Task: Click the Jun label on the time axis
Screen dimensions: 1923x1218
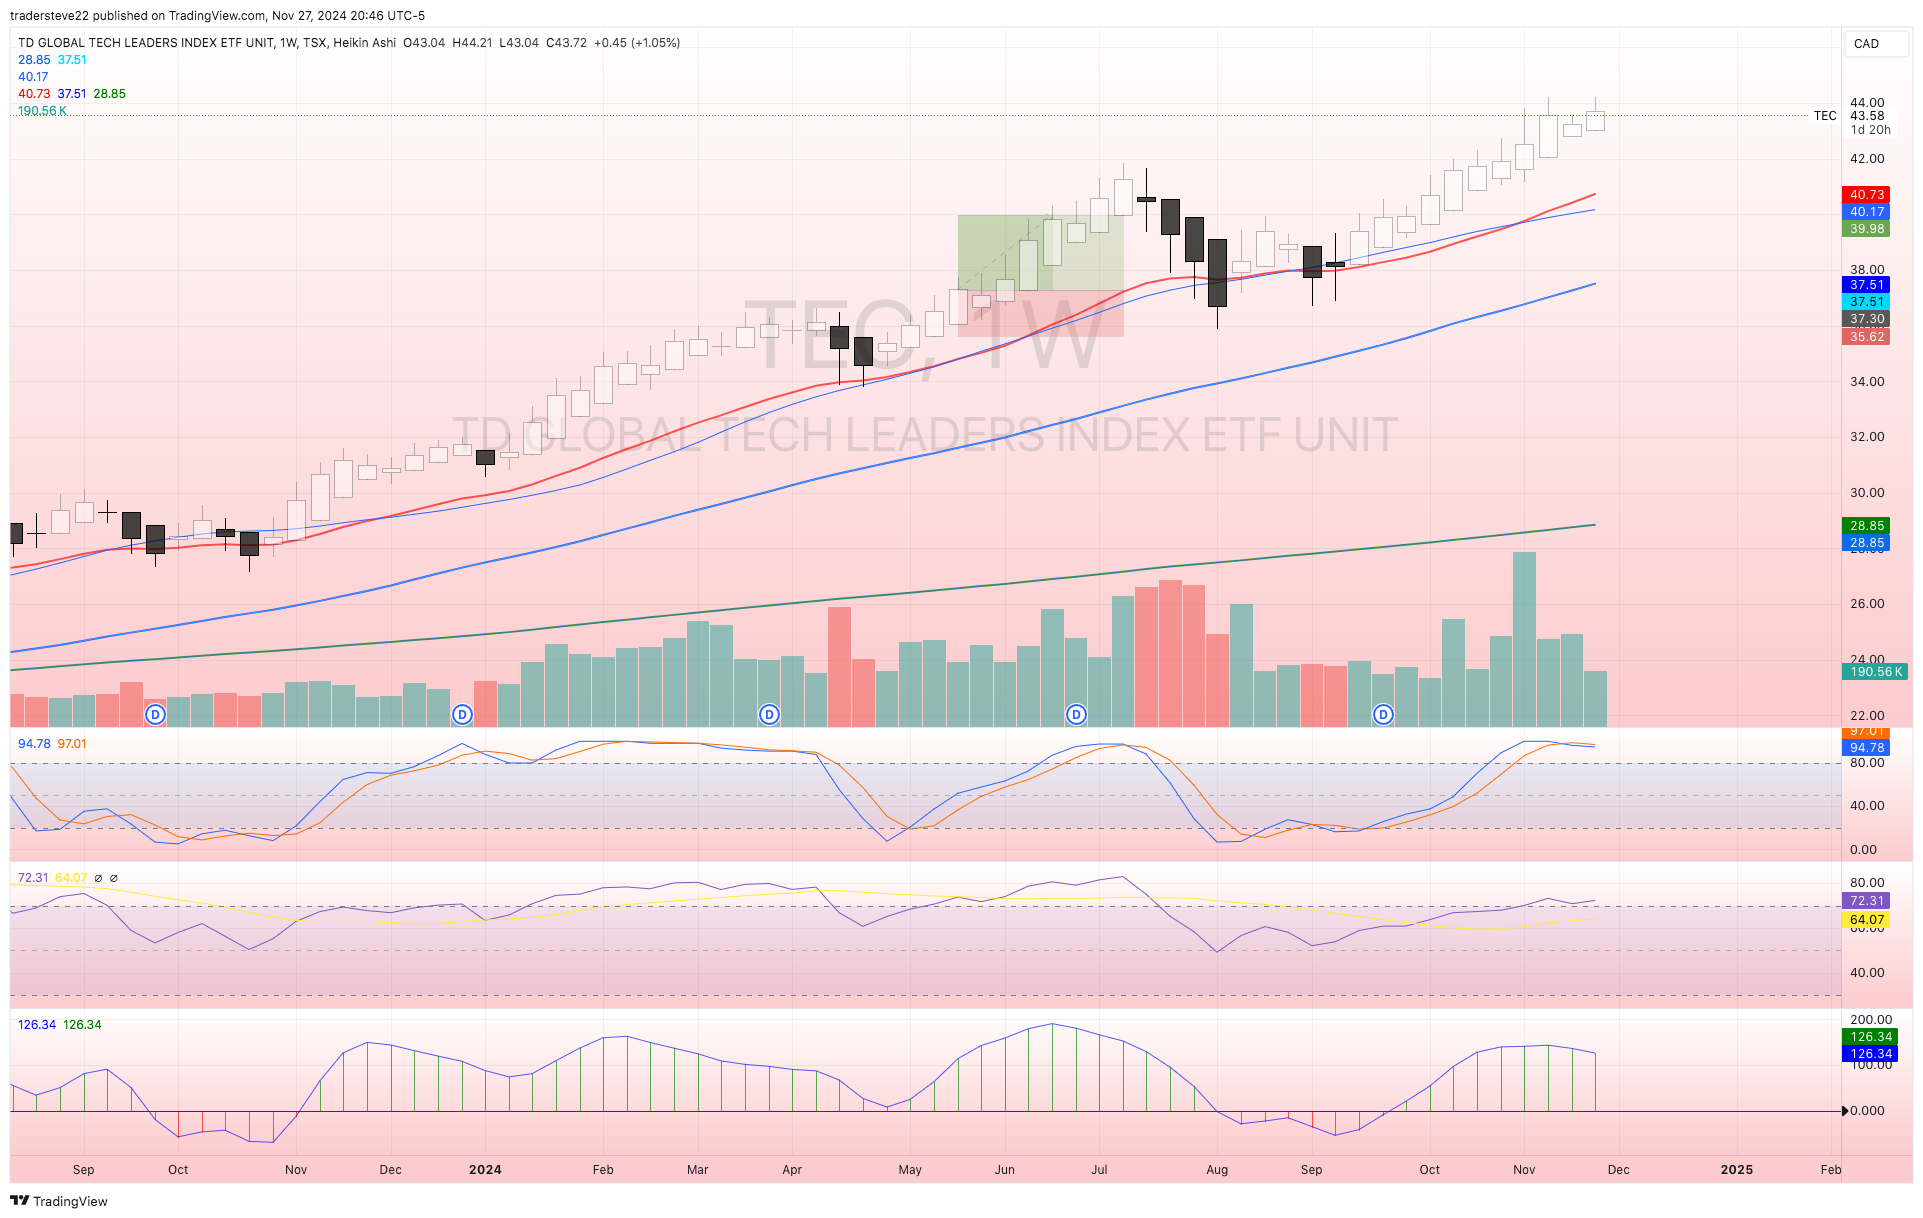Action: tap(1004, 1170)
